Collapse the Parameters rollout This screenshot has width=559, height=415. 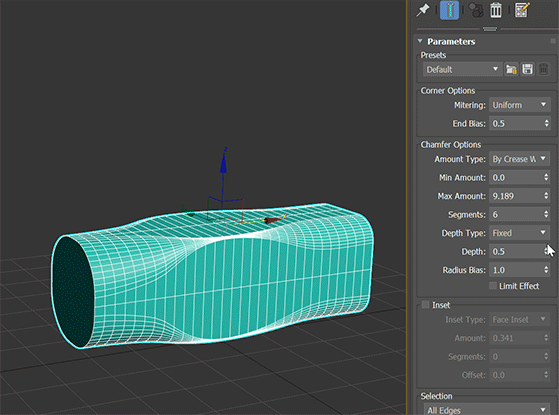(x=420, y=41)
